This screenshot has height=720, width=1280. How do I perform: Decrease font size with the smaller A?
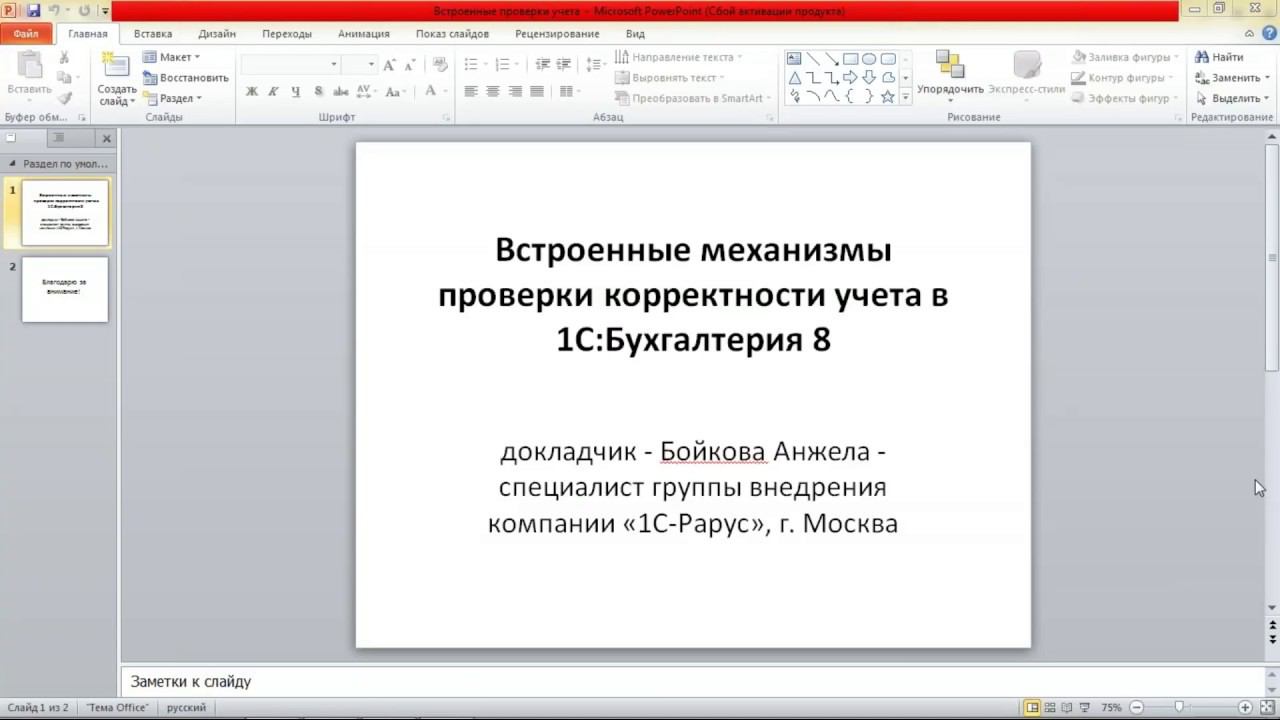(x=409, y=64)
